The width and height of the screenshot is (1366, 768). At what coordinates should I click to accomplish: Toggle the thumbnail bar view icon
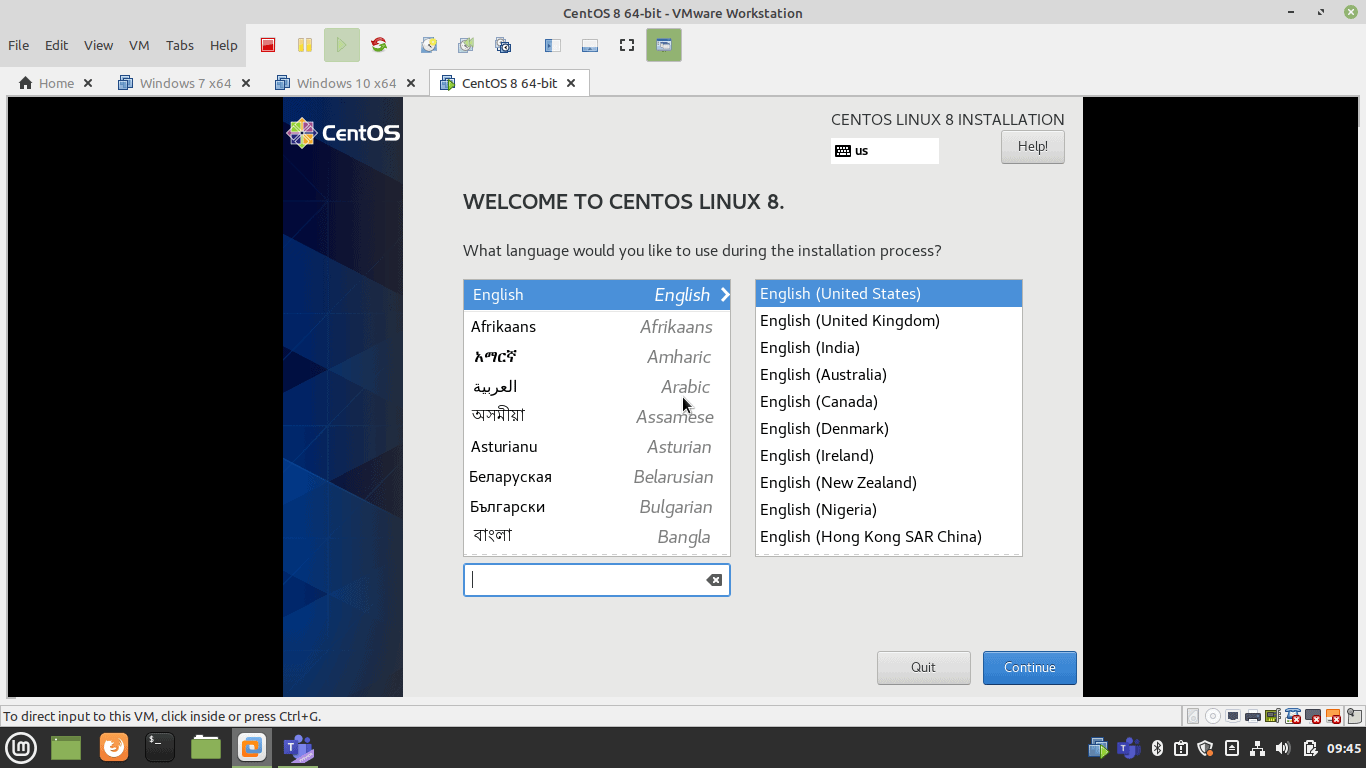(x=589, y=45)
